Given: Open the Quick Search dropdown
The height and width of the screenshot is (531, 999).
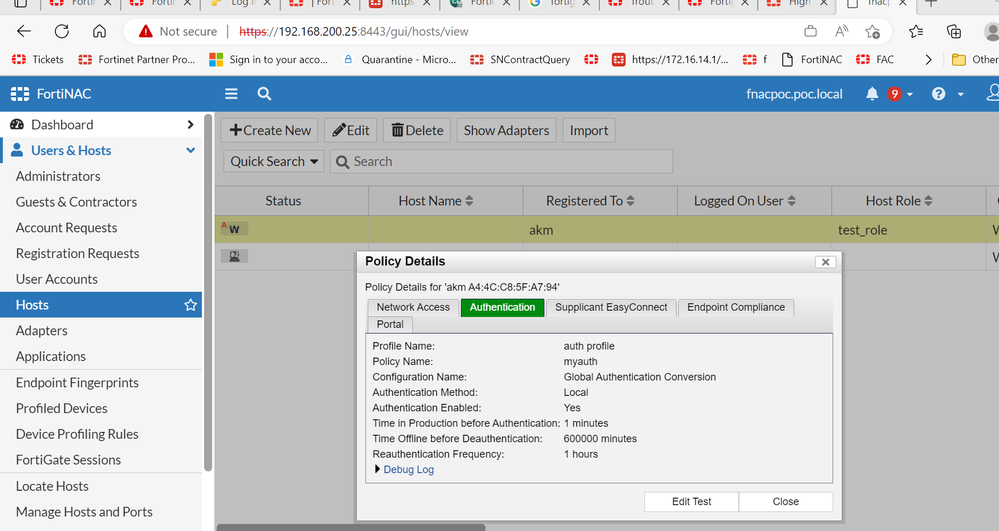Looking at the screenshot, I should click(274, 161).
